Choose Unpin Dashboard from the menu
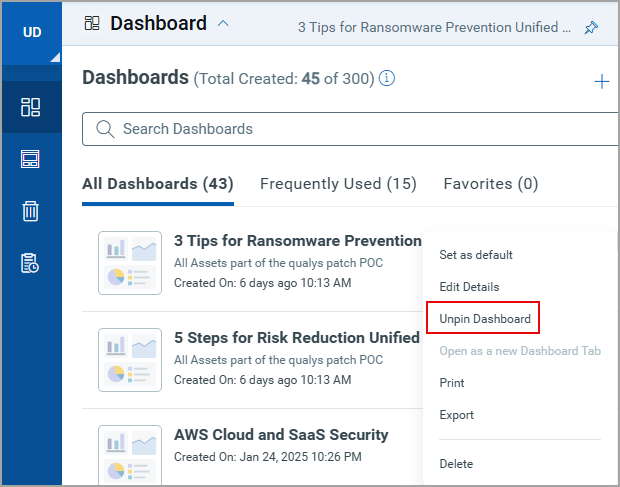 click(x=485, y=319)
